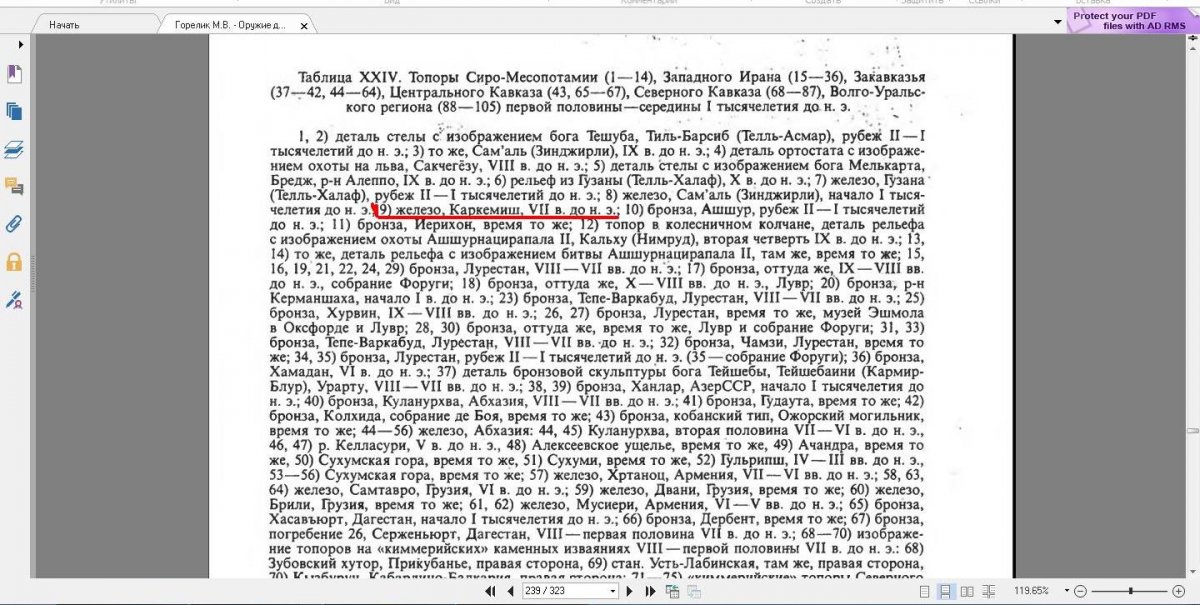This screenshot has width=1200, height=605.
Task: Go forward to the next view
Action: point(694,591)
